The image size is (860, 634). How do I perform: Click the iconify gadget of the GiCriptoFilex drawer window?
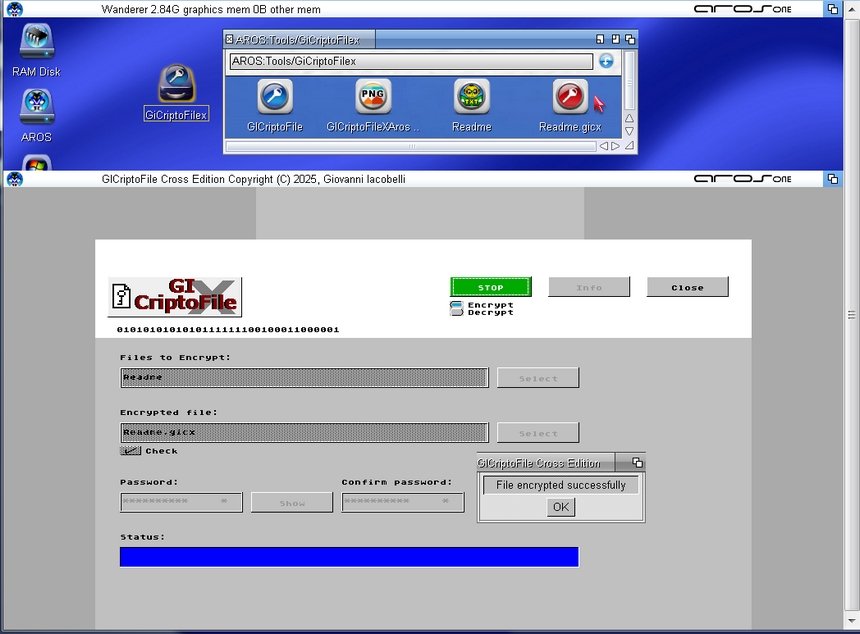tap(600, 39)
